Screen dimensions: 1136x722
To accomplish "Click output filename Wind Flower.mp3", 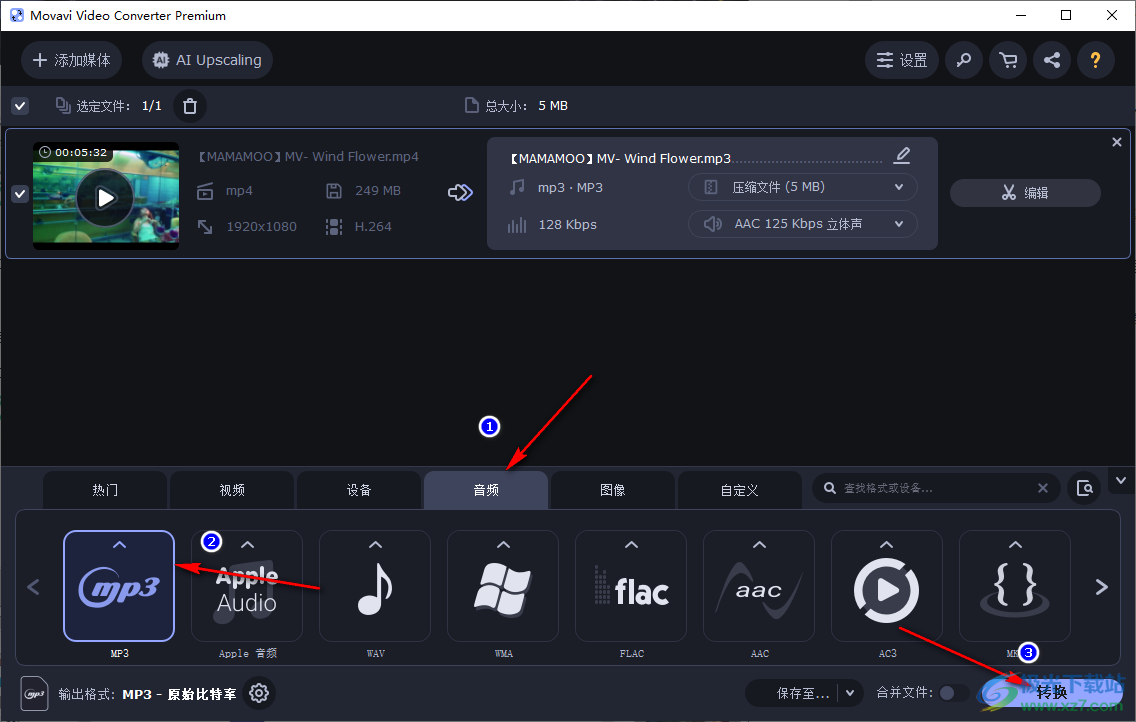I will 620,158.
